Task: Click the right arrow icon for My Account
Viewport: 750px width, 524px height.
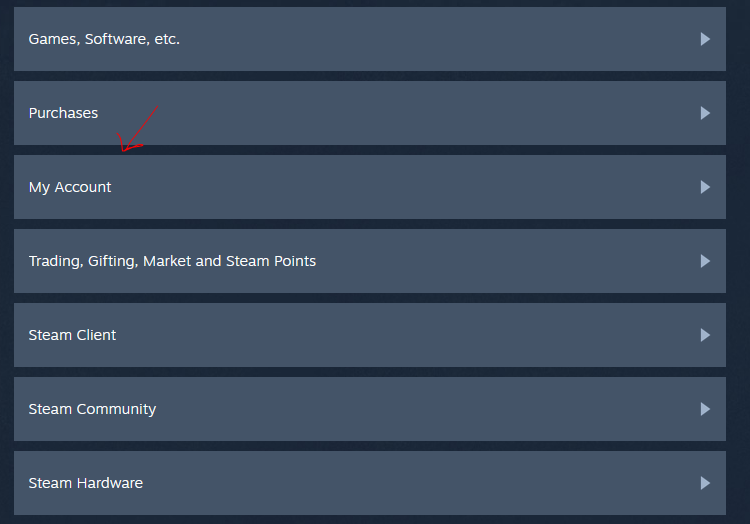Action: [x=705, y=187]
